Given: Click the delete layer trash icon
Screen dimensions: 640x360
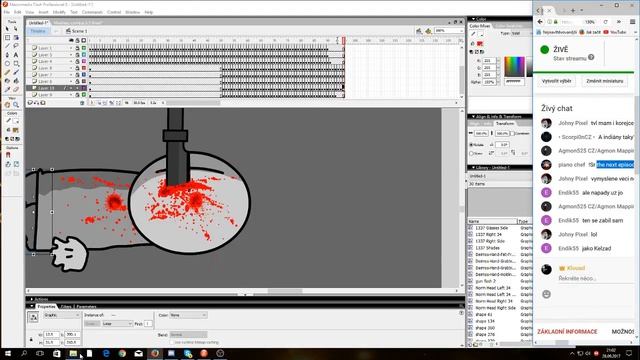Looking at the screenshot, I should (x=82, y=103).
